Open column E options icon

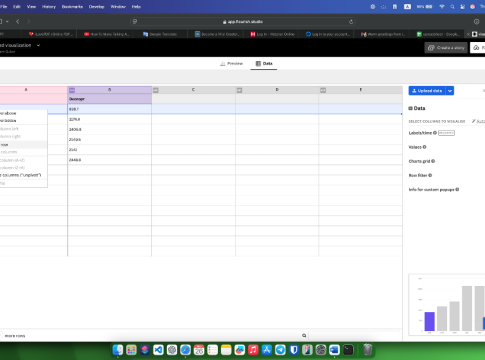click(323, 90)
